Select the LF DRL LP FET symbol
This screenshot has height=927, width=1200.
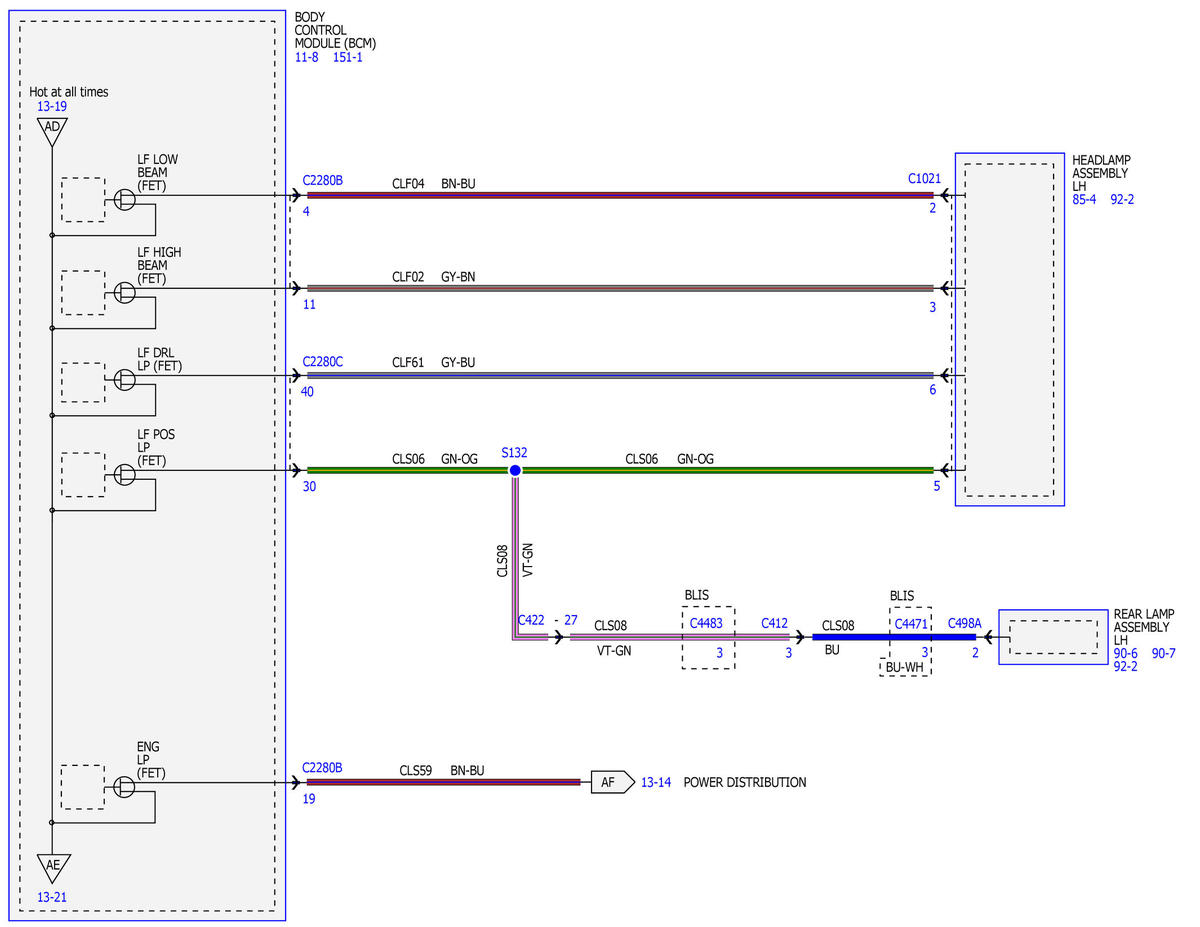click(124, 379)
